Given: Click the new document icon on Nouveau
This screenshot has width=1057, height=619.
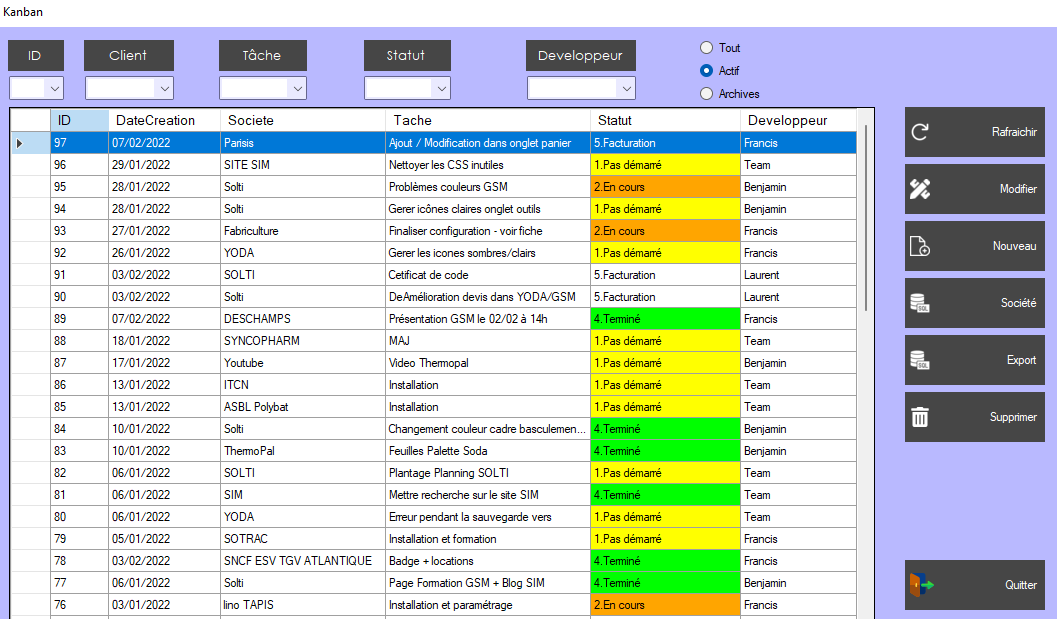Looking at the screenshot, I should (920, 246).
